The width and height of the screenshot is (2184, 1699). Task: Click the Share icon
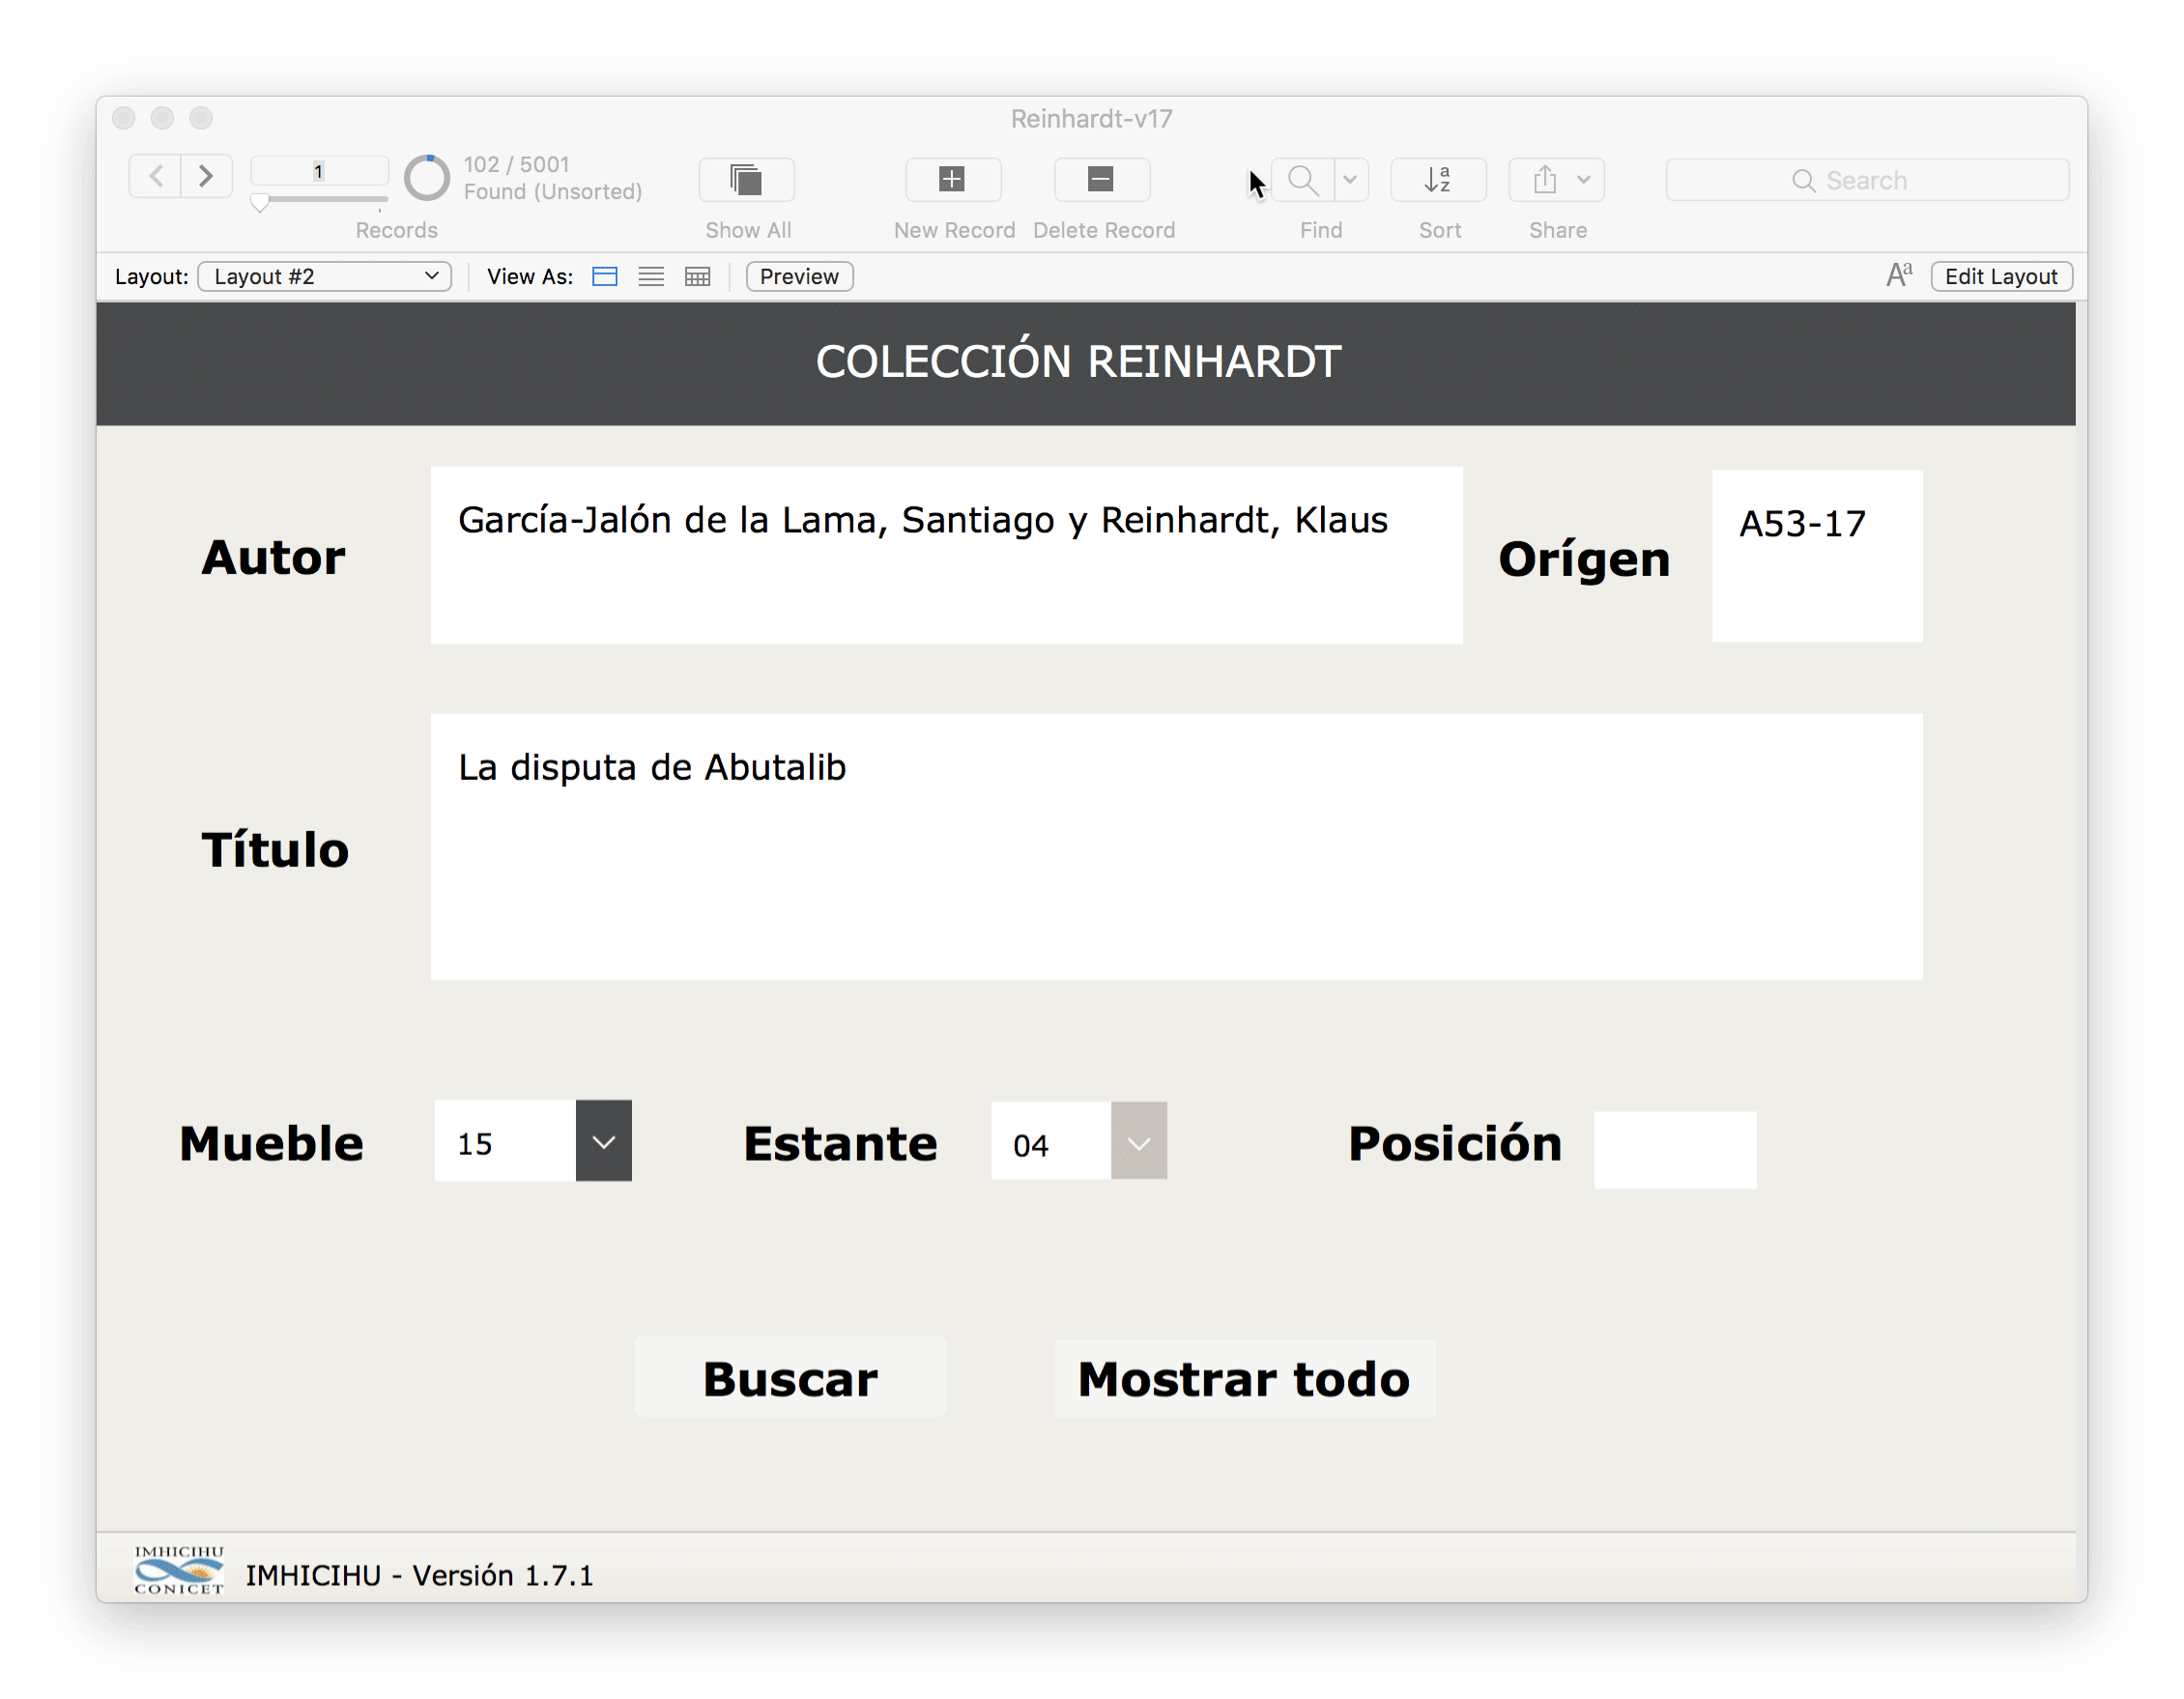click(x=1545, y=180)
